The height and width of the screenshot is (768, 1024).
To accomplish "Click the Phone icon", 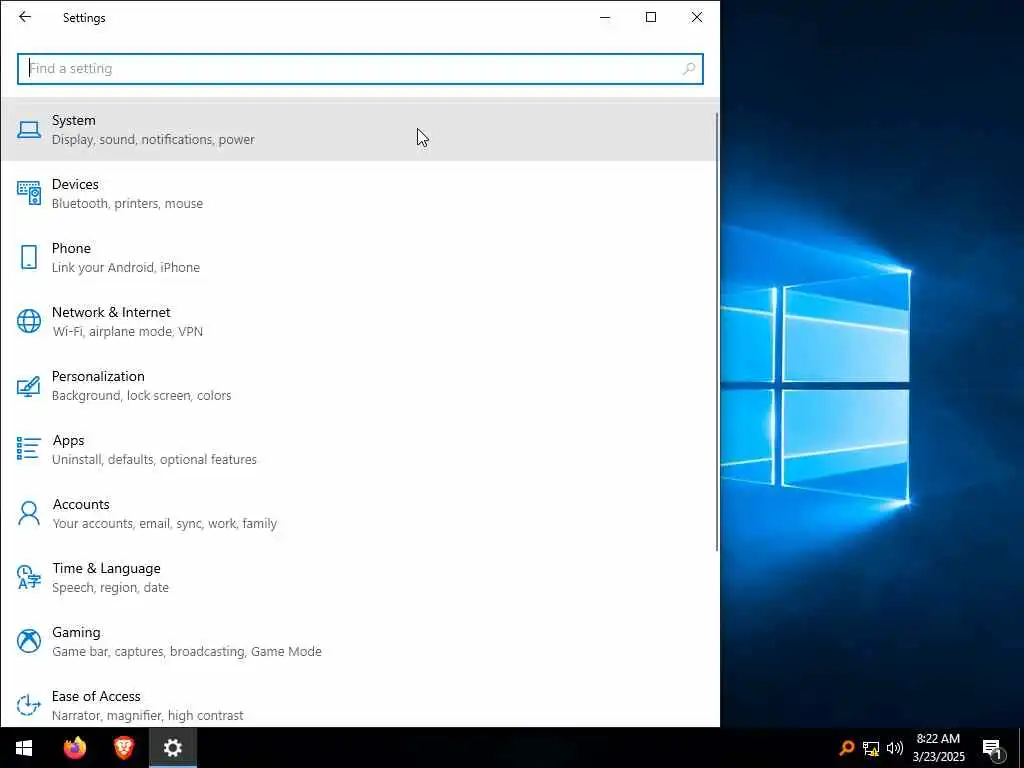I will [x=29, y=257].
